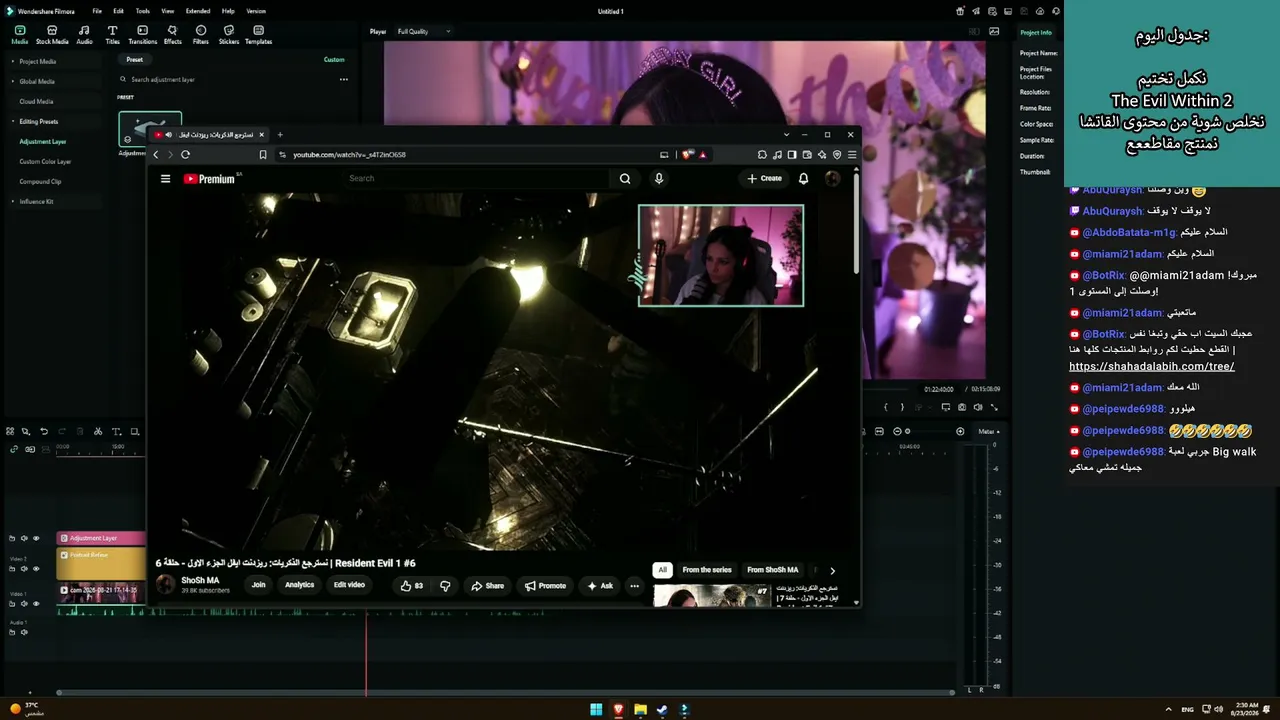Viewport: 1280px width, 720px height.
Task: Expand the Influence Kit tree item
Action: pyautogui.click(x=12, y=201)
